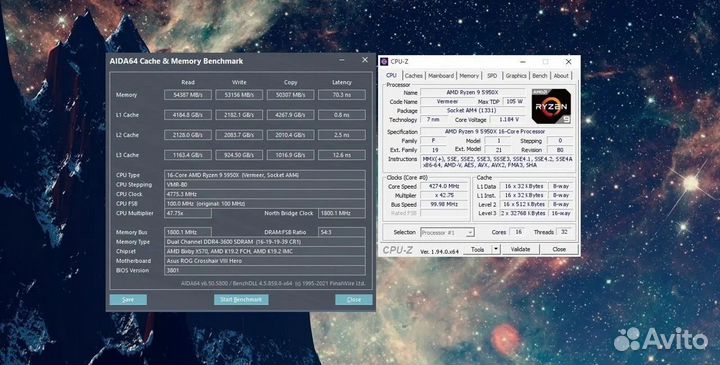Click the CPU FSB value 100.0 MHz

click(265, 203)
